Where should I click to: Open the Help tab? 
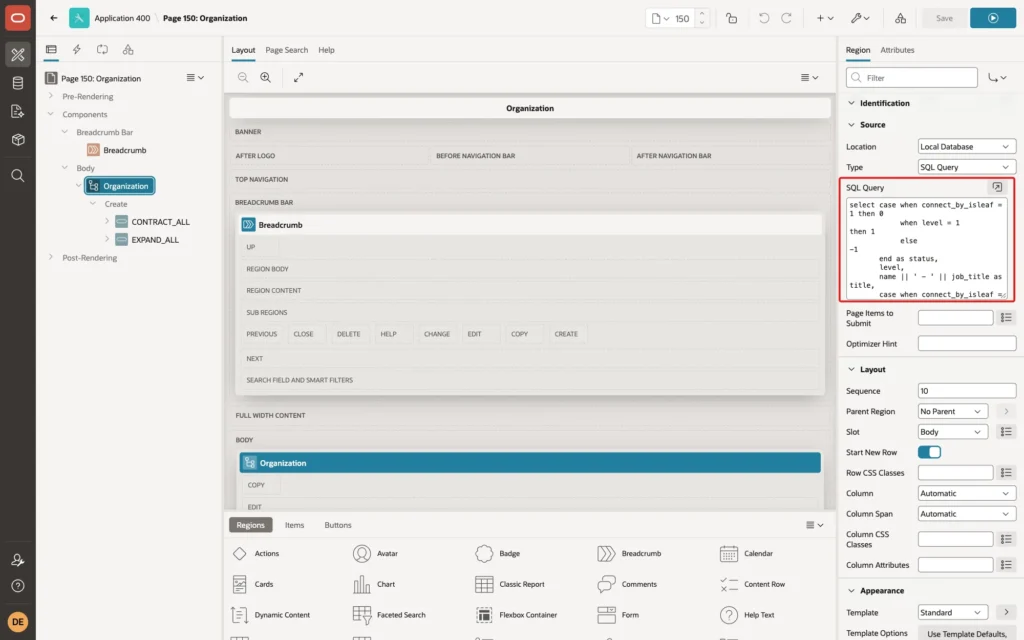tap(327, 50)
